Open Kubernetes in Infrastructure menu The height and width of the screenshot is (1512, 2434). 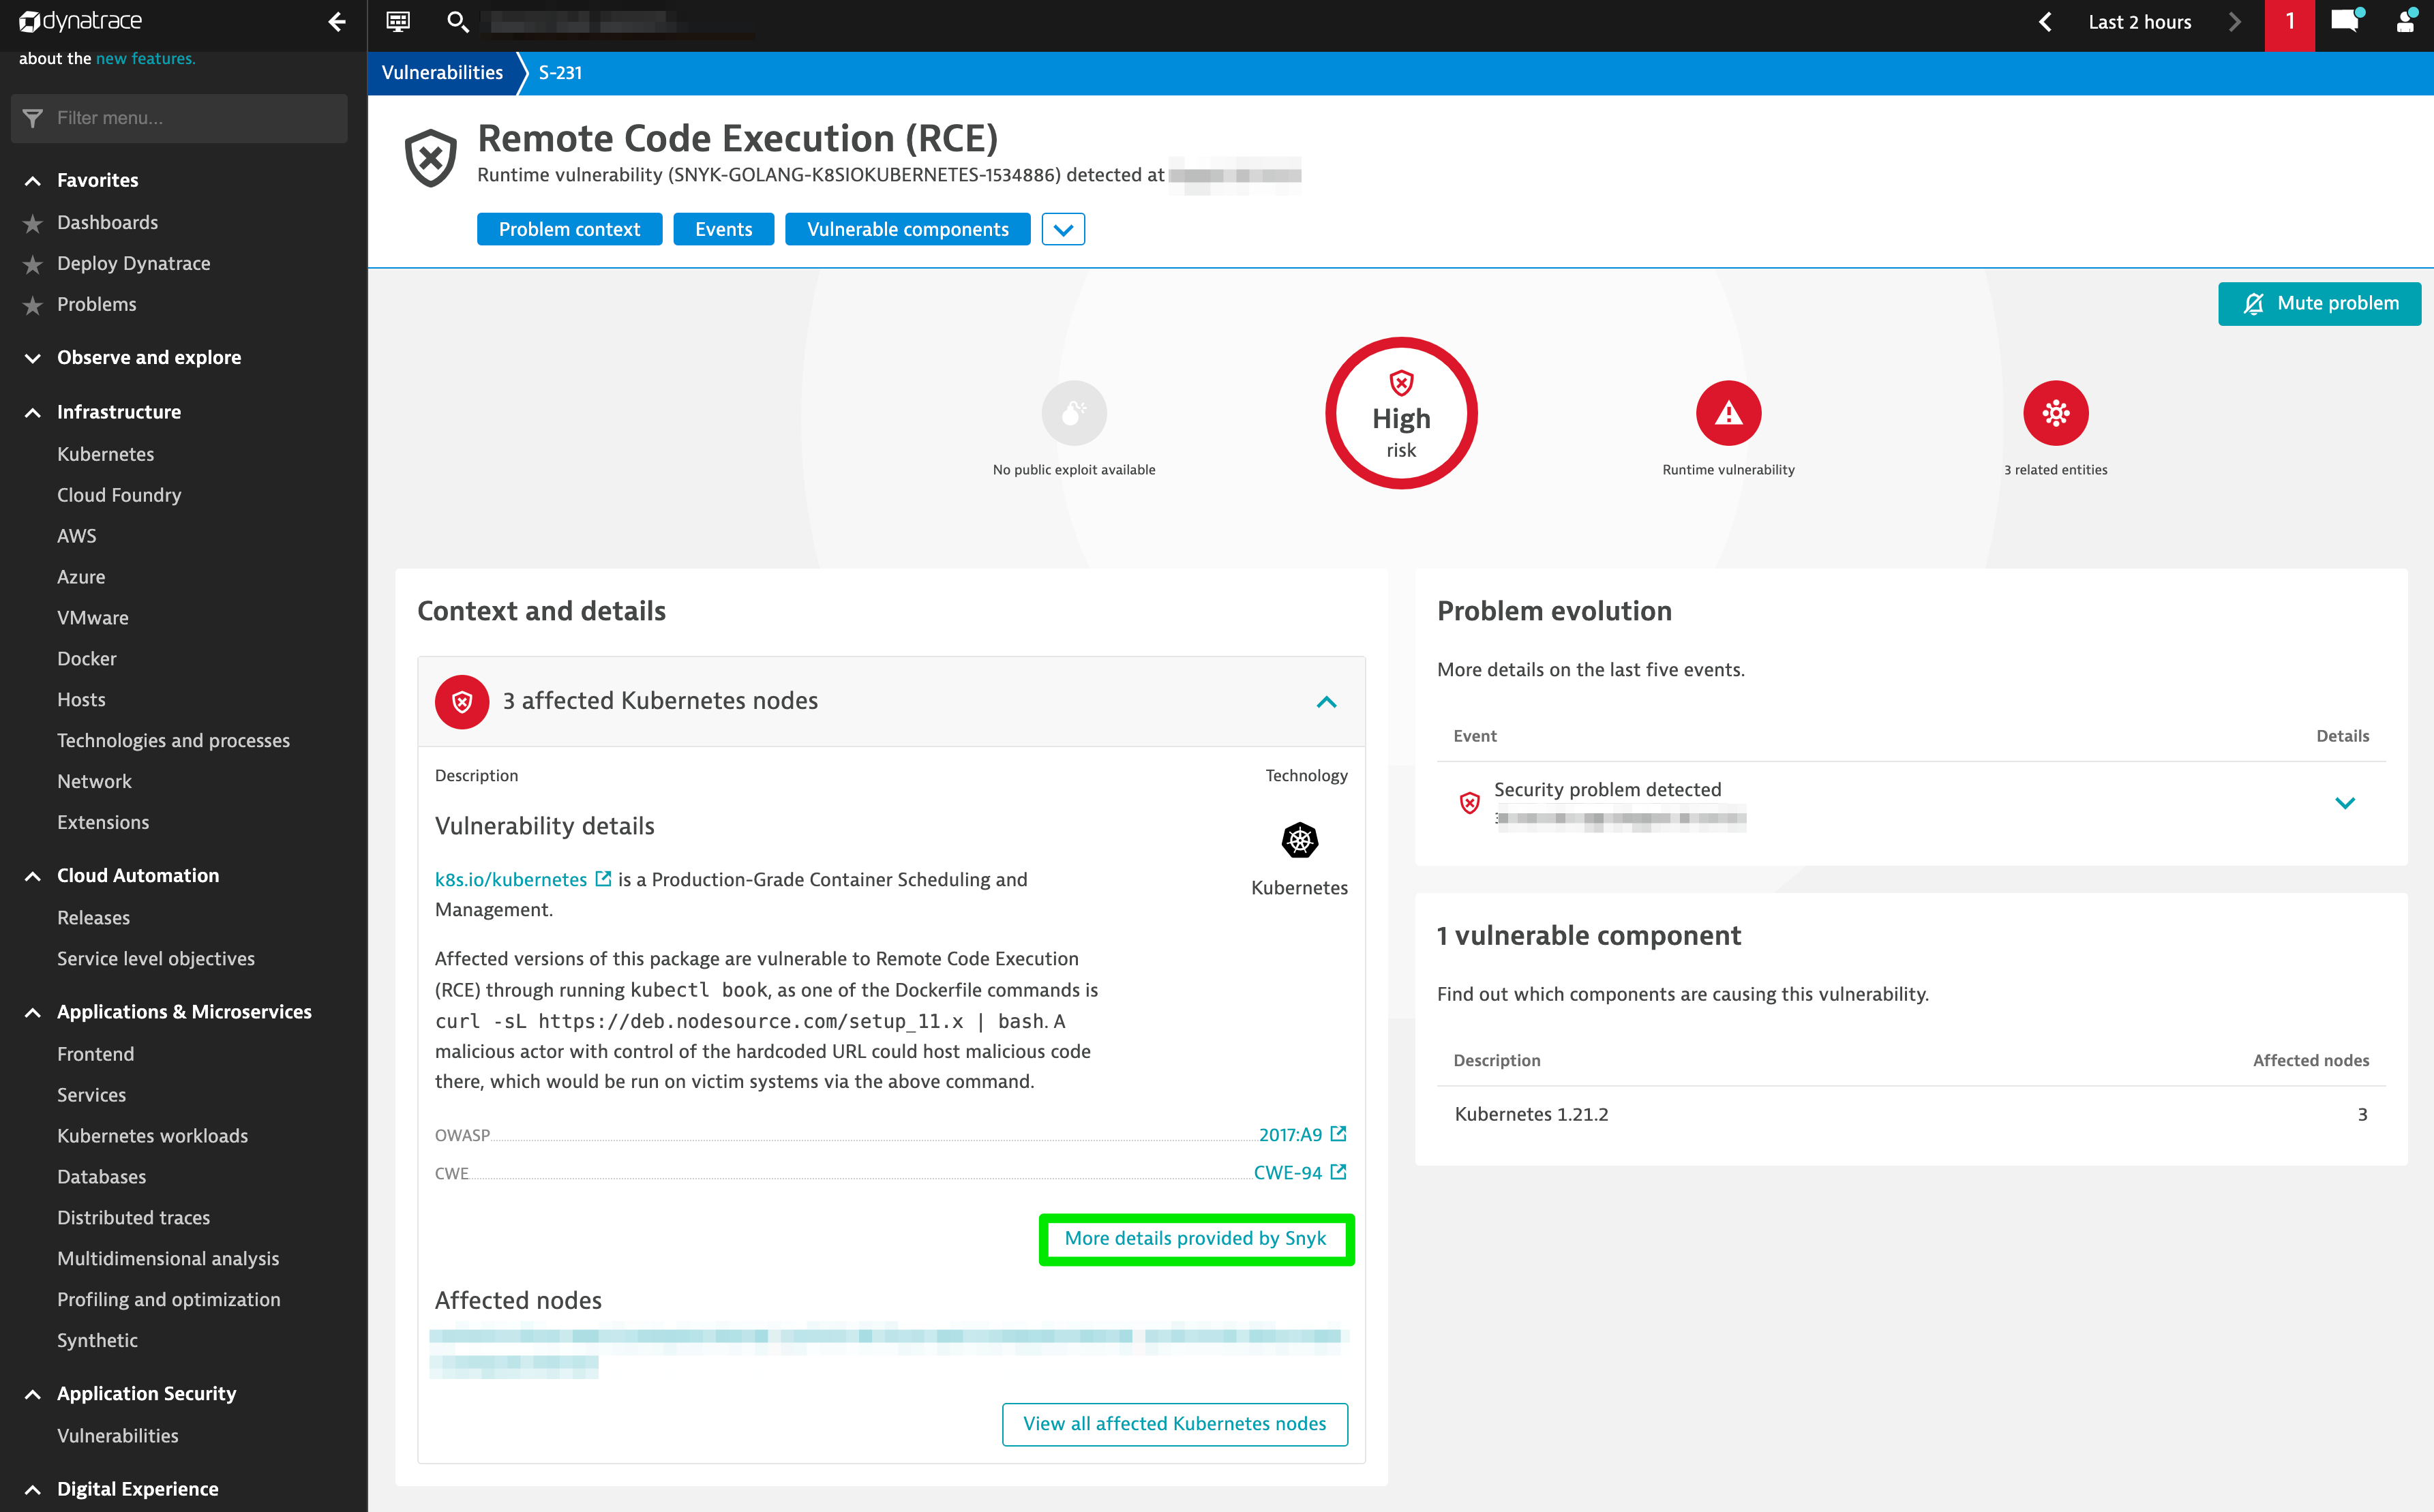pyautogui.click(x=105, y=454)
